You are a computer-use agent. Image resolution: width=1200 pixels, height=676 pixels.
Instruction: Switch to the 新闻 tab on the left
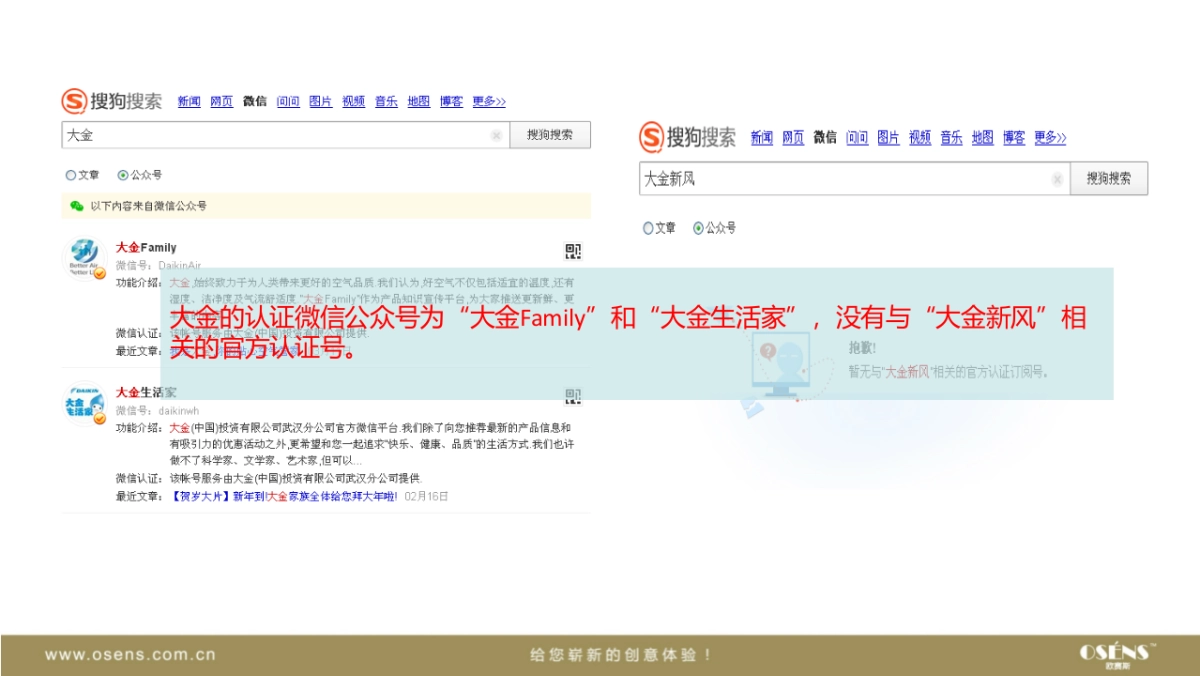click(x=188, y=101)
